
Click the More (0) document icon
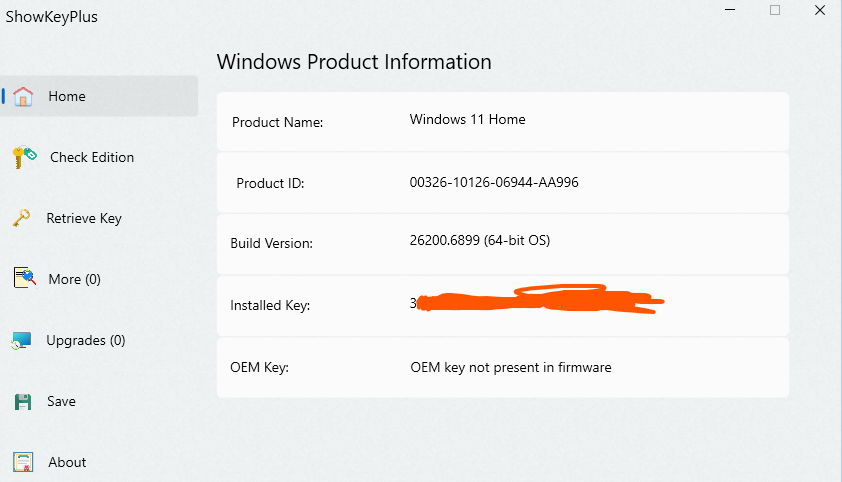click(x=24, y=279)
